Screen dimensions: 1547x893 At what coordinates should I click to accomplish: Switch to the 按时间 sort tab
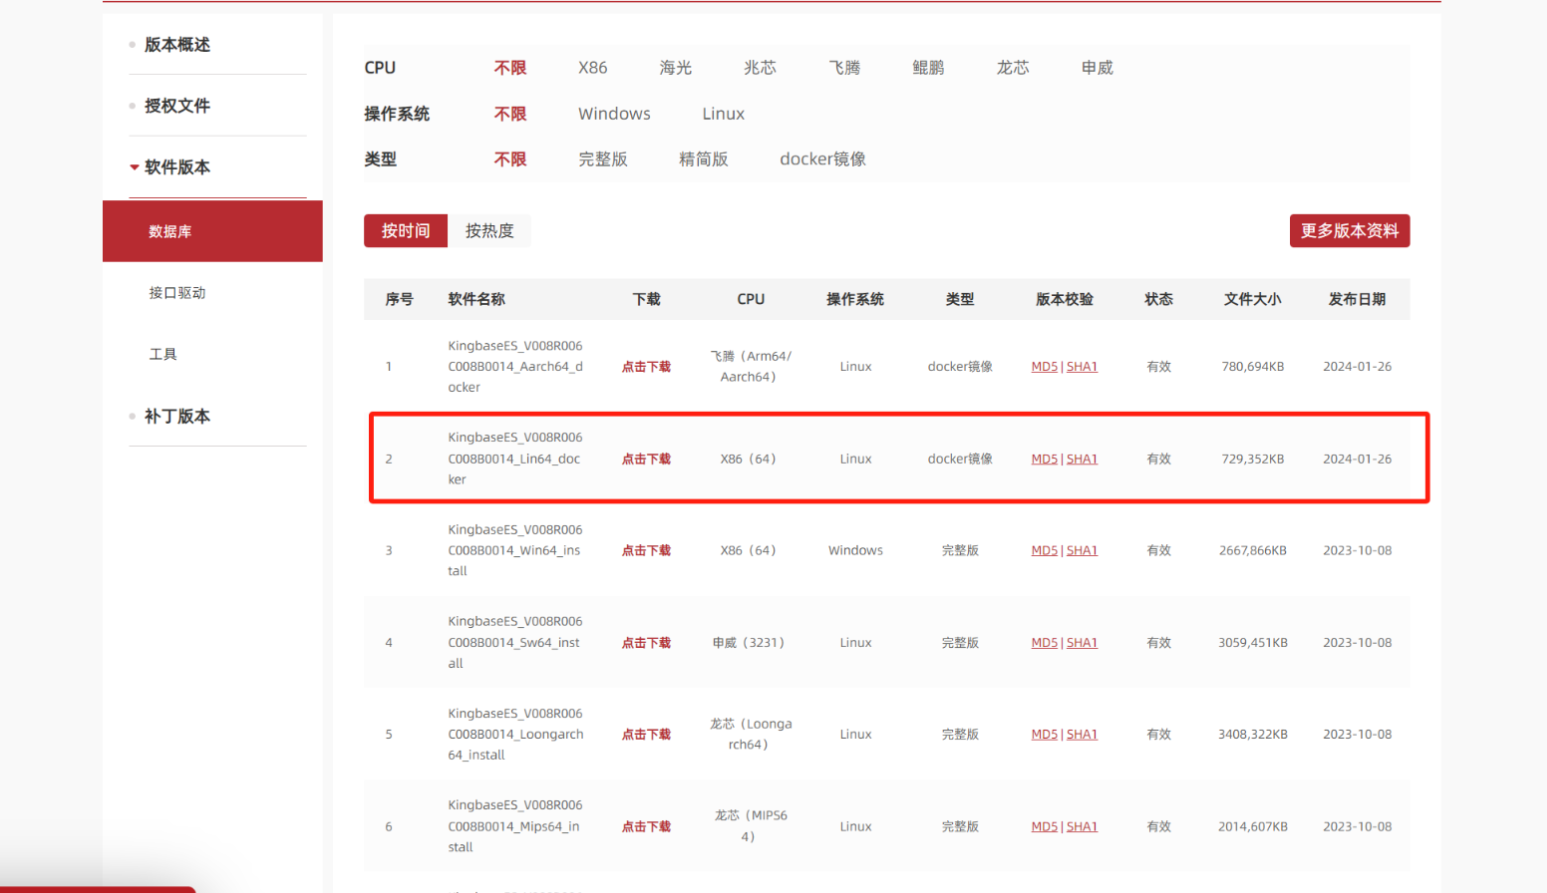point(405,231)
